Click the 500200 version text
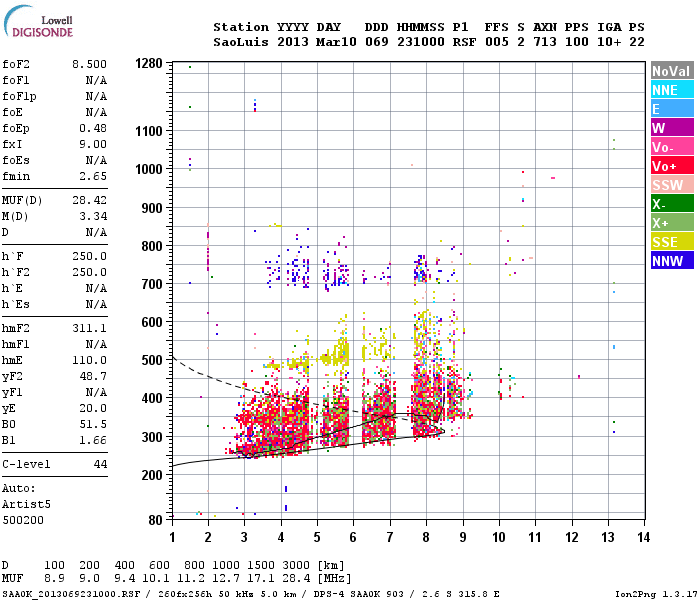Screen dimensions: 700x600 pyautogui.click(x=23, y=520)
